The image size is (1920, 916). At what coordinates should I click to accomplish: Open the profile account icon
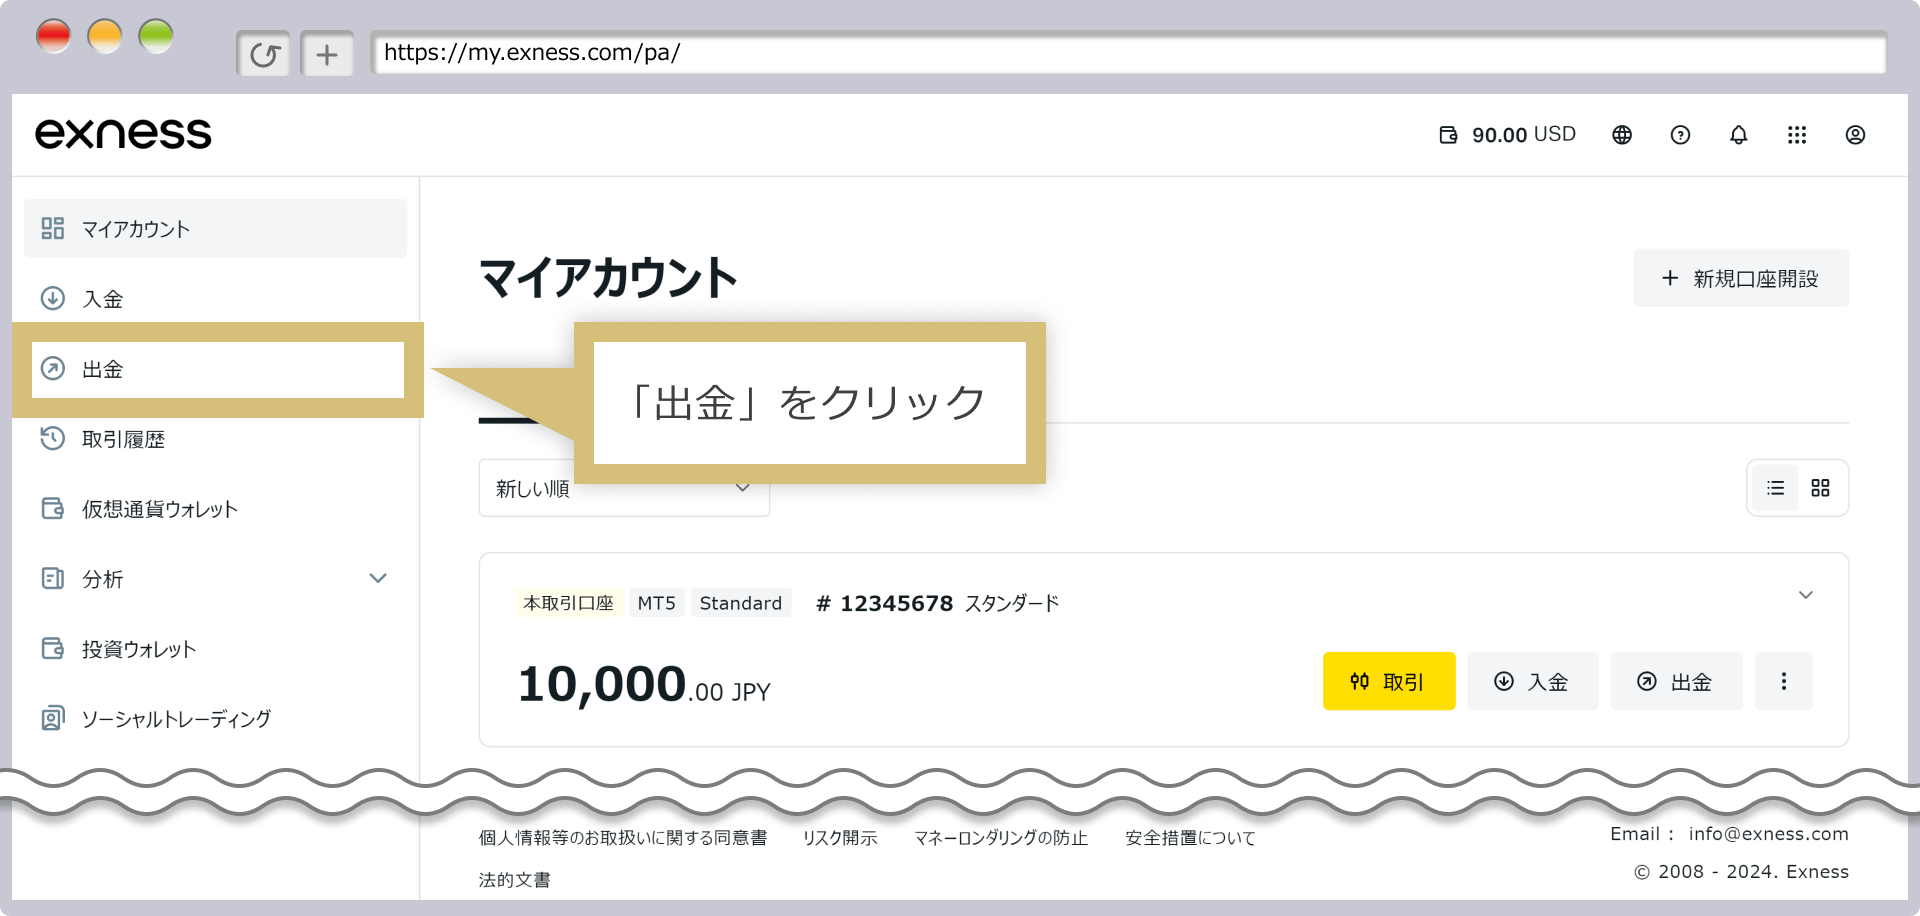click(x=1856, y=134)
